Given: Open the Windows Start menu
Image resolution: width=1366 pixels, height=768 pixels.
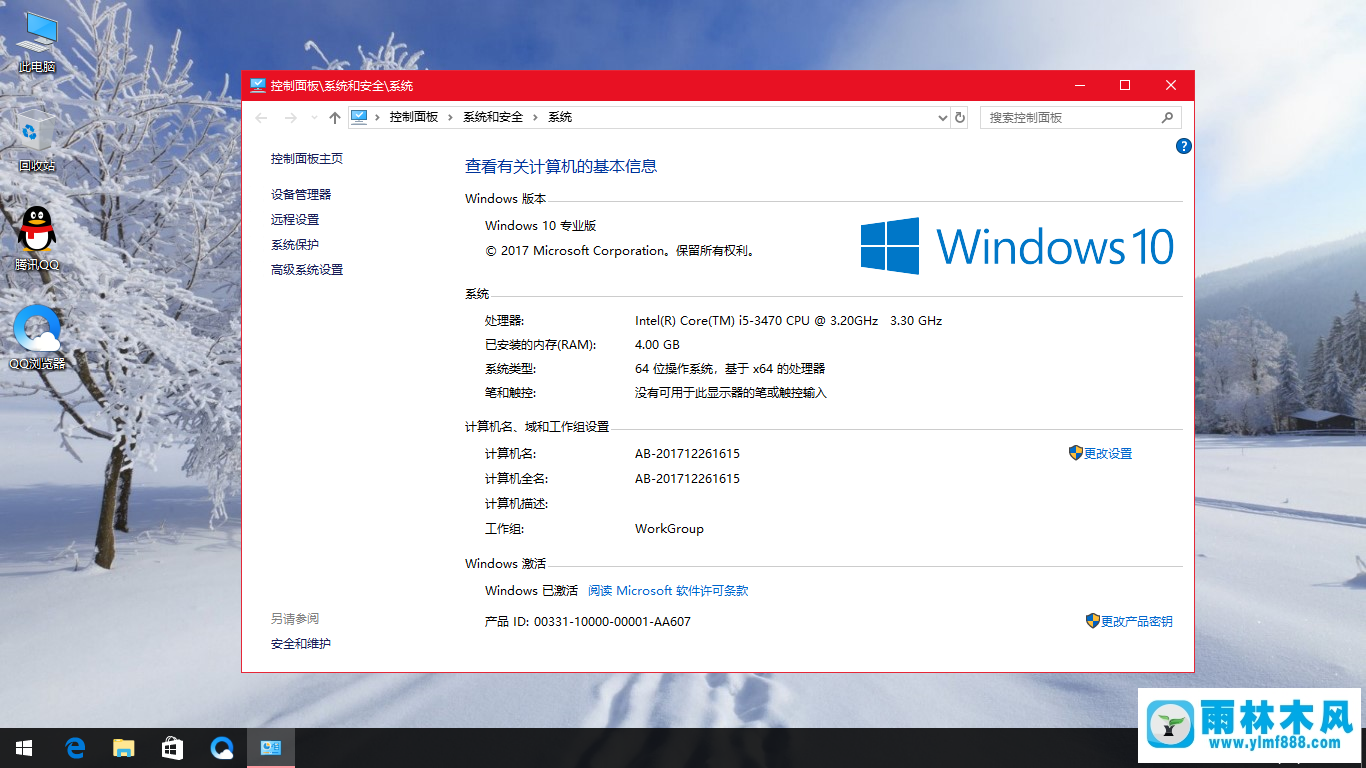Looking at the screenshot, I should click(24, 747).
